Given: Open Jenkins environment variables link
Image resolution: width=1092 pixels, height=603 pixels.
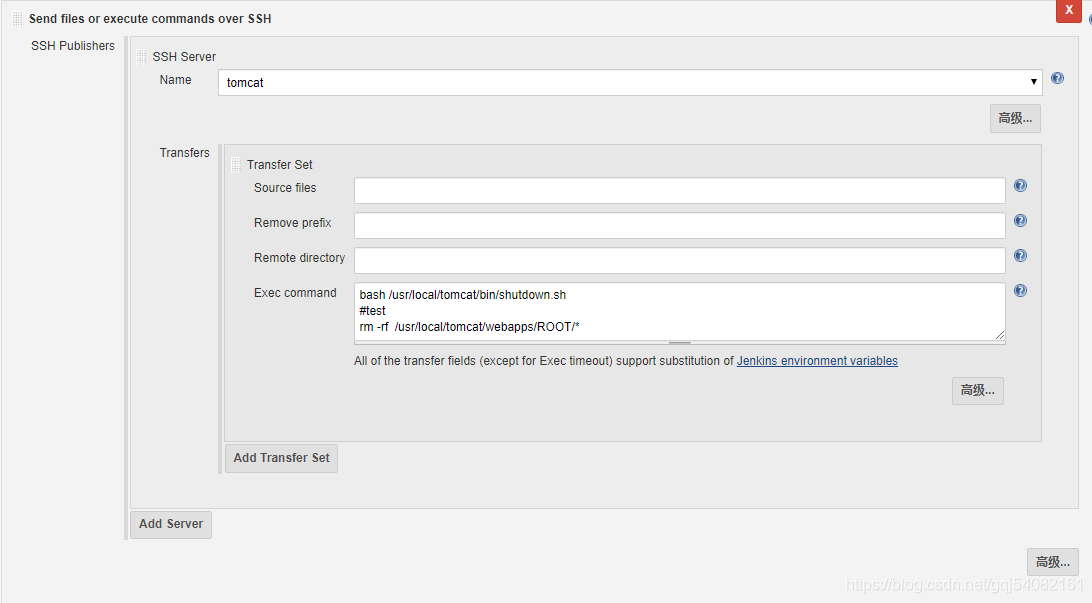Looking at the screenshot, I should pos(817,361).
